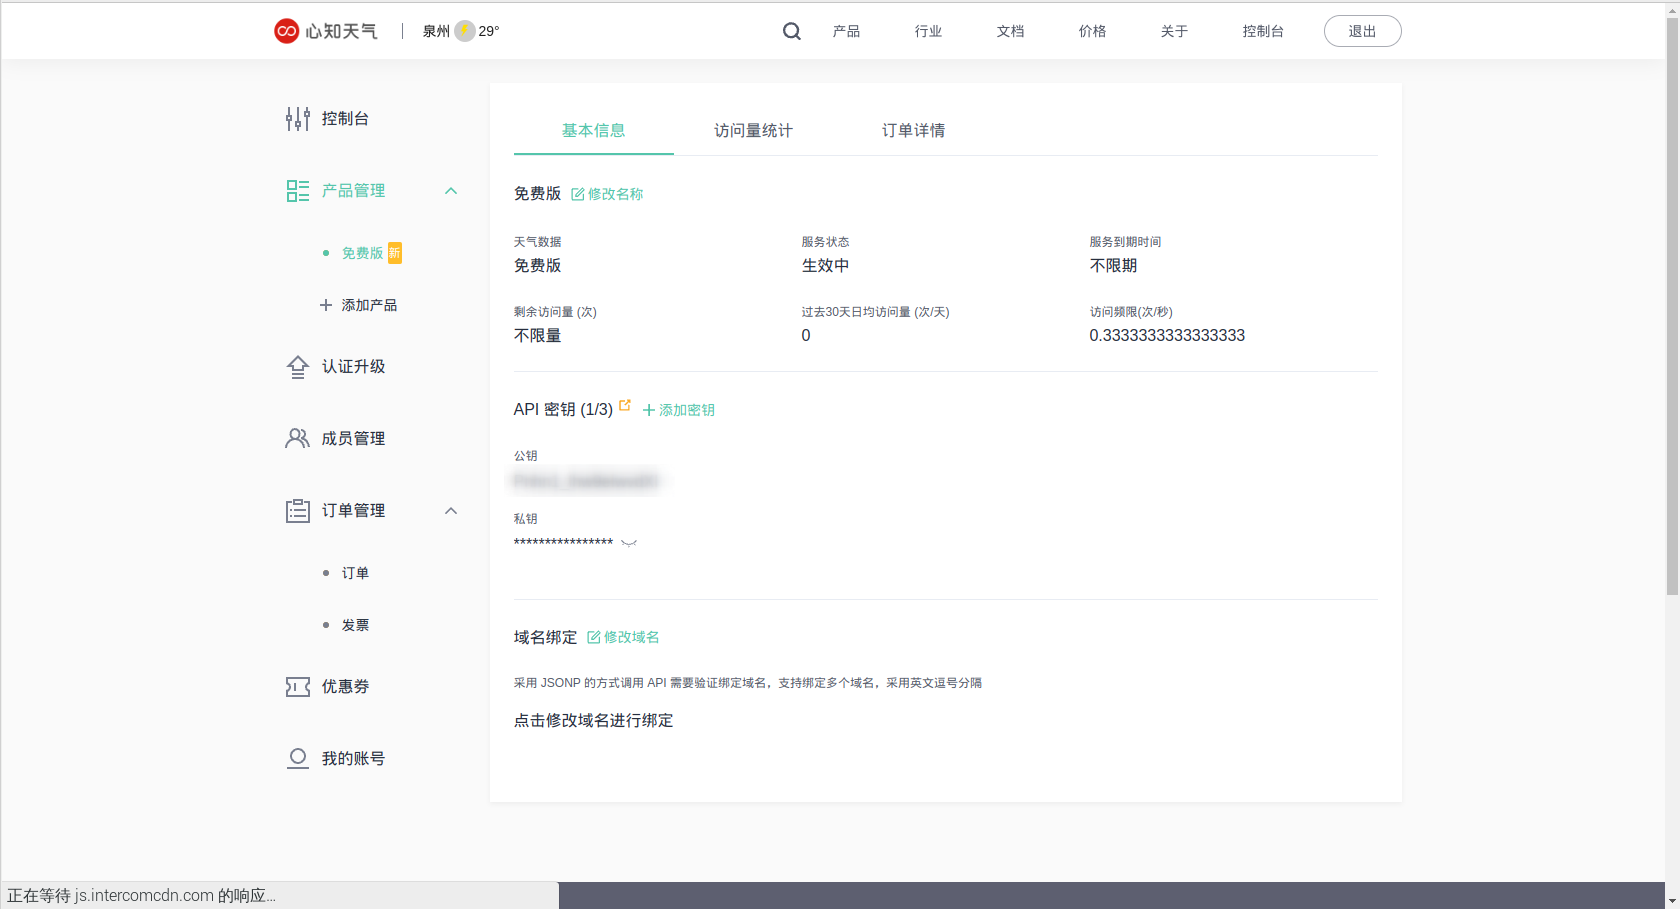The image size is (1680, 909).
Task: Open 成员管理 via its people icon
Action: [297, 437]
